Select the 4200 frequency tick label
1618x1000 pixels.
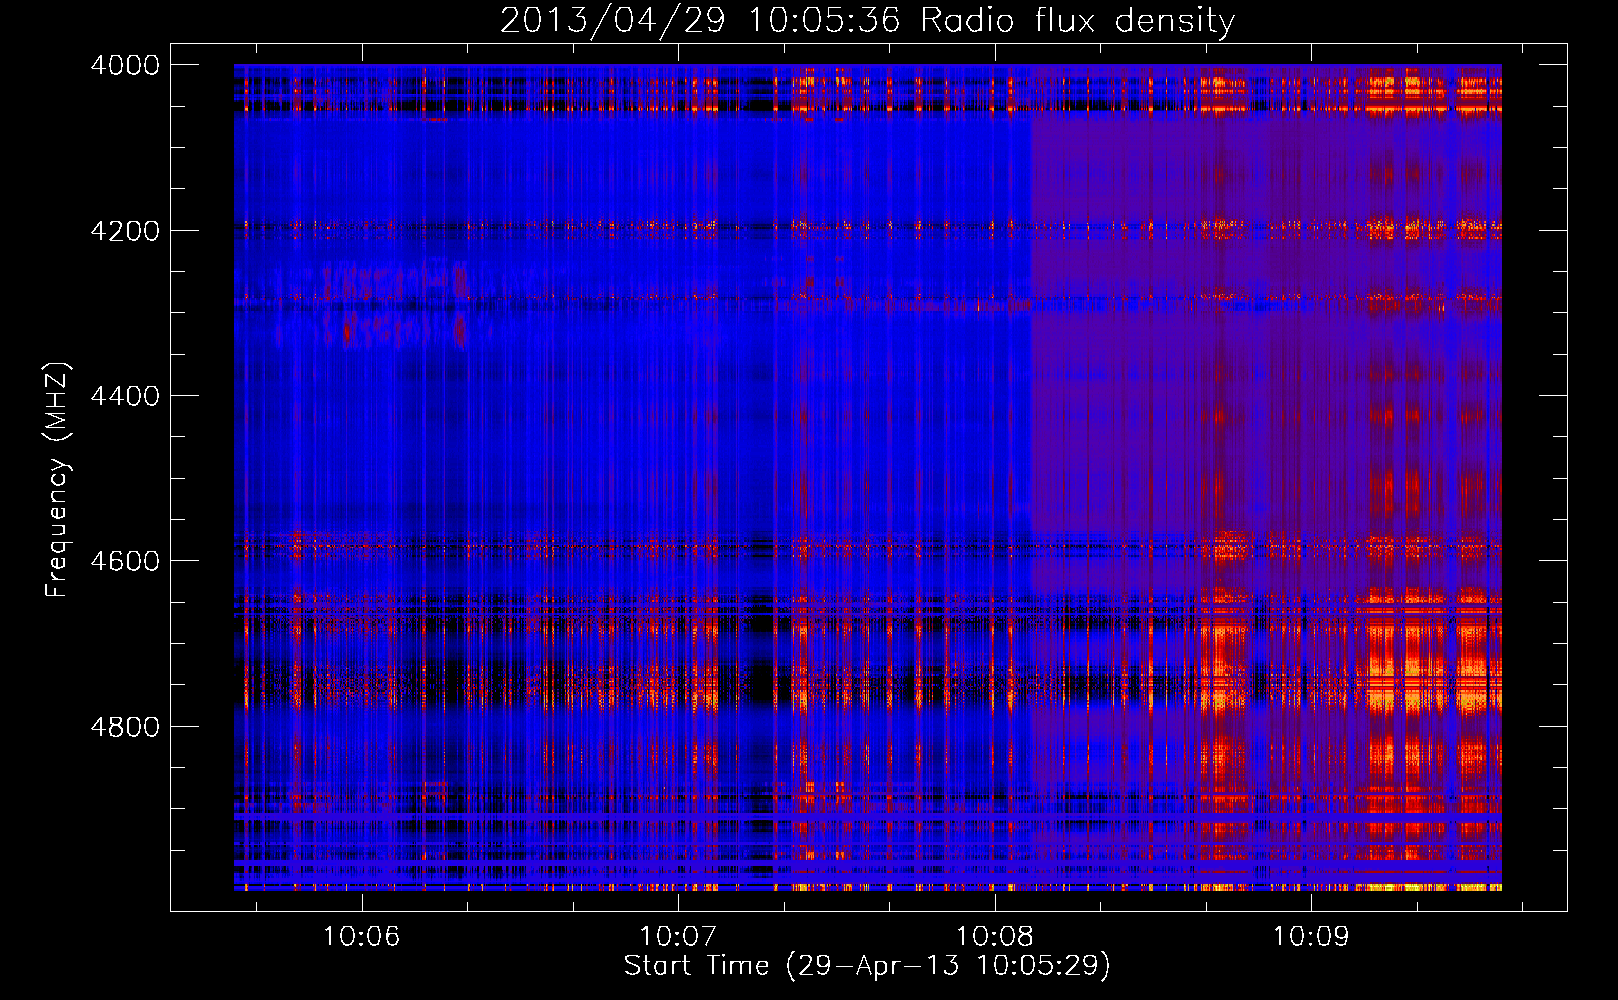pyautogui.click(x=125, y=231)
